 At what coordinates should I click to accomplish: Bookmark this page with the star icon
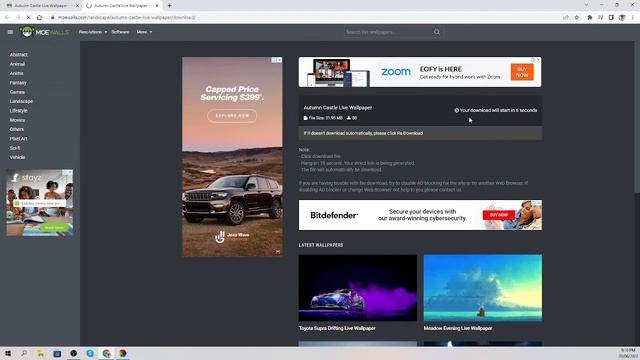577,18
